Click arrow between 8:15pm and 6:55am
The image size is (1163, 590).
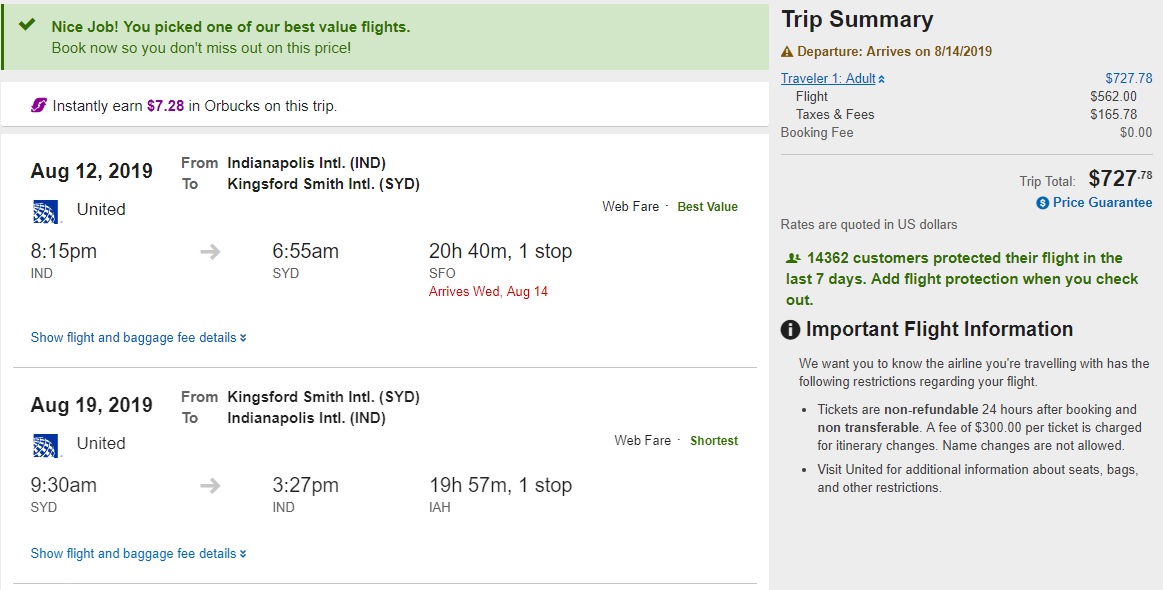pos(210,252)
